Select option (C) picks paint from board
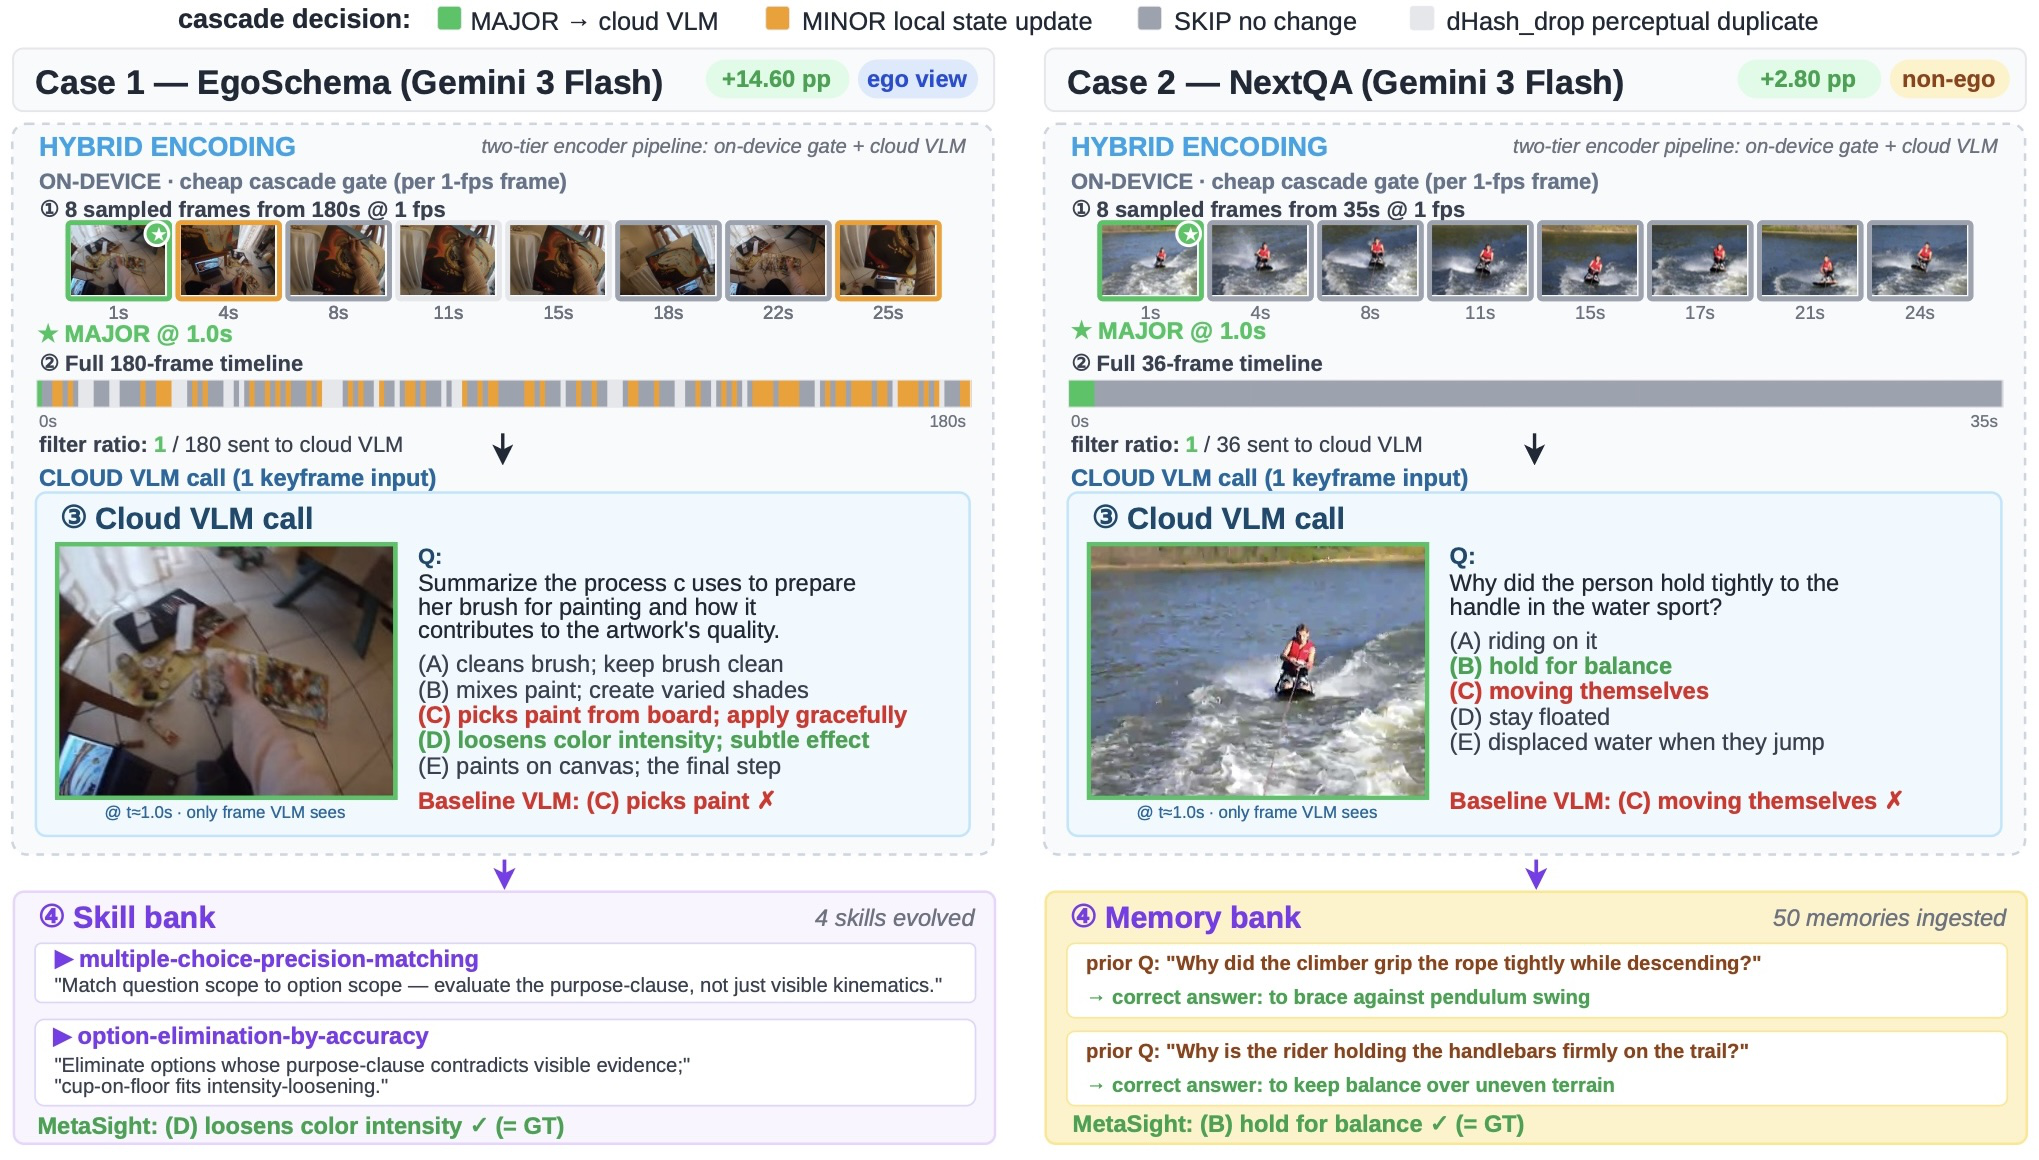This screenshot has width=2039, height=1160. [662, 715]
